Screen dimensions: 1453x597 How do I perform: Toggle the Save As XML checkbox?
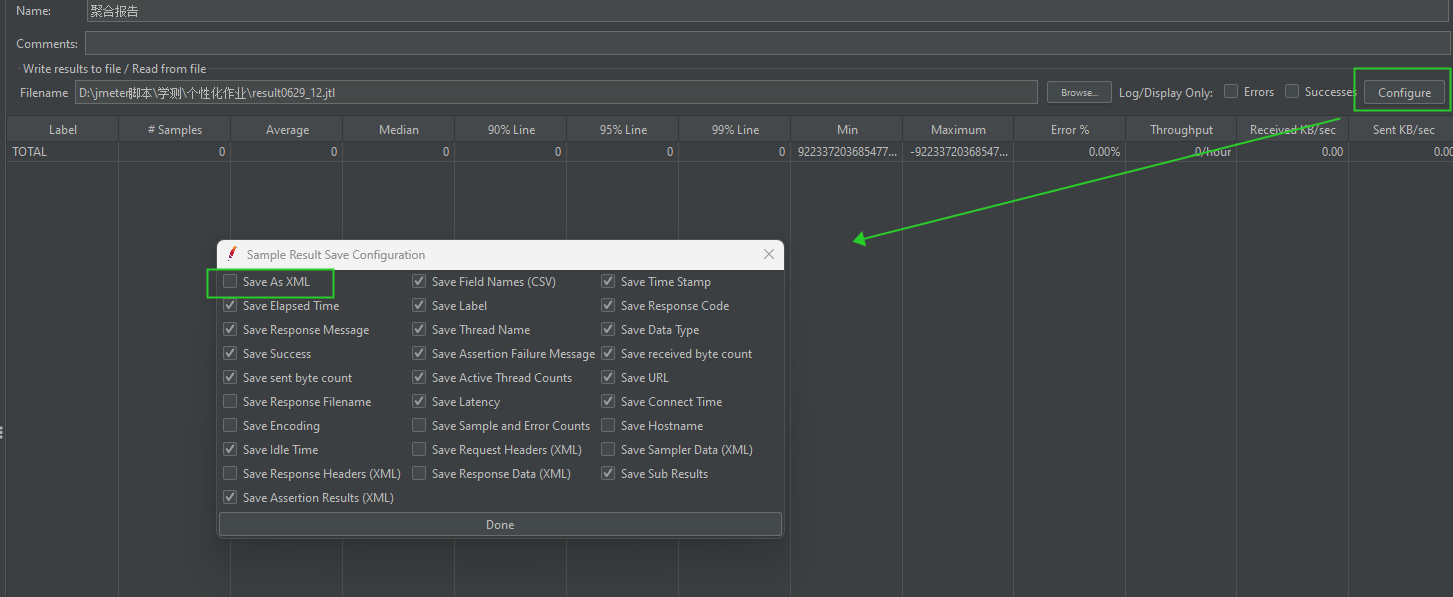(231, 282)
